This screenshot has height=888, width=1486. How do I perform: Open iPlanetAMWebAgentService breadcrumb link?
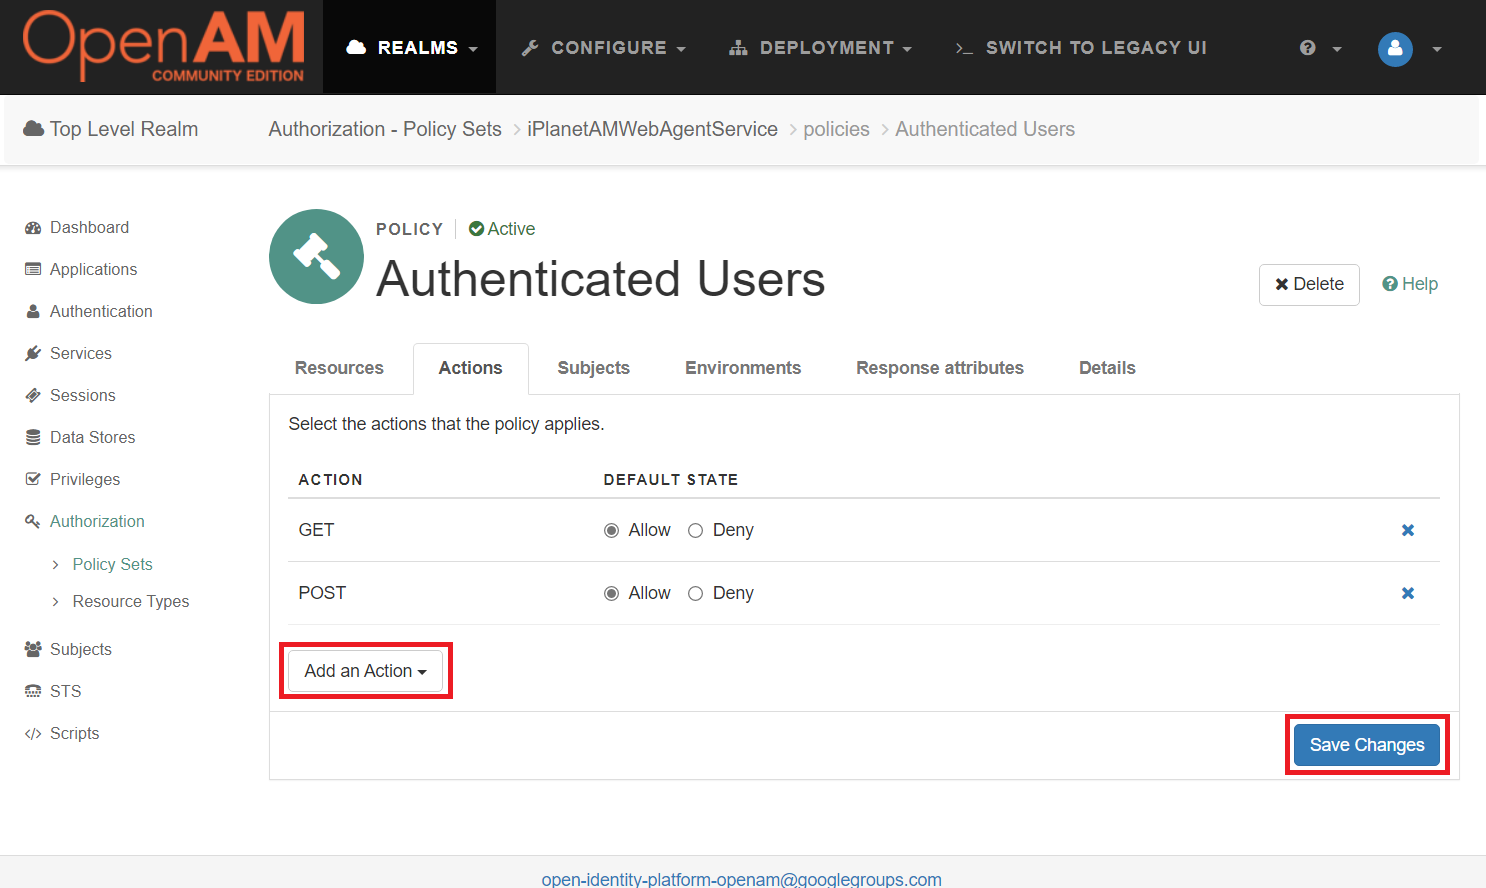coord(652,129)
